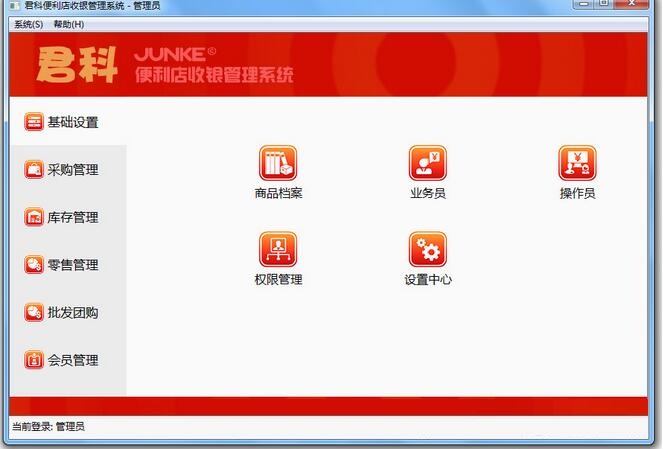Viewport: 663px width, 449px height.
Task: Click the 设置中心 text label
Action: pos(428,279)
